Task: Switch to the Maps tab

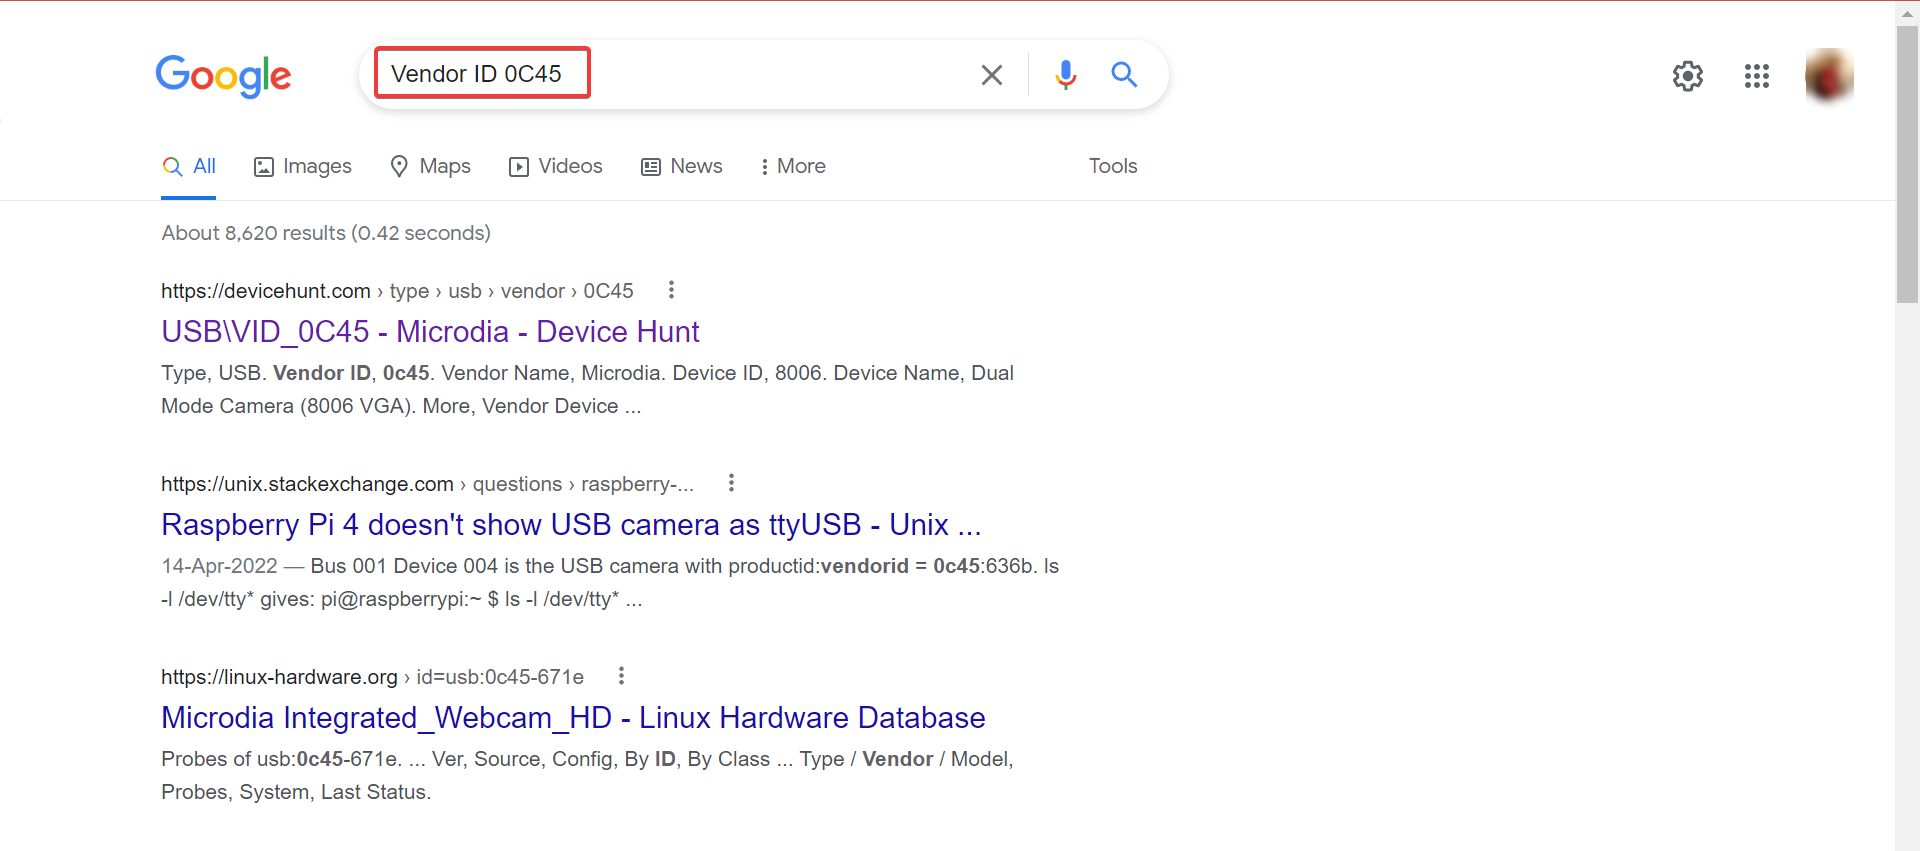Action: [x=430, y=166]
